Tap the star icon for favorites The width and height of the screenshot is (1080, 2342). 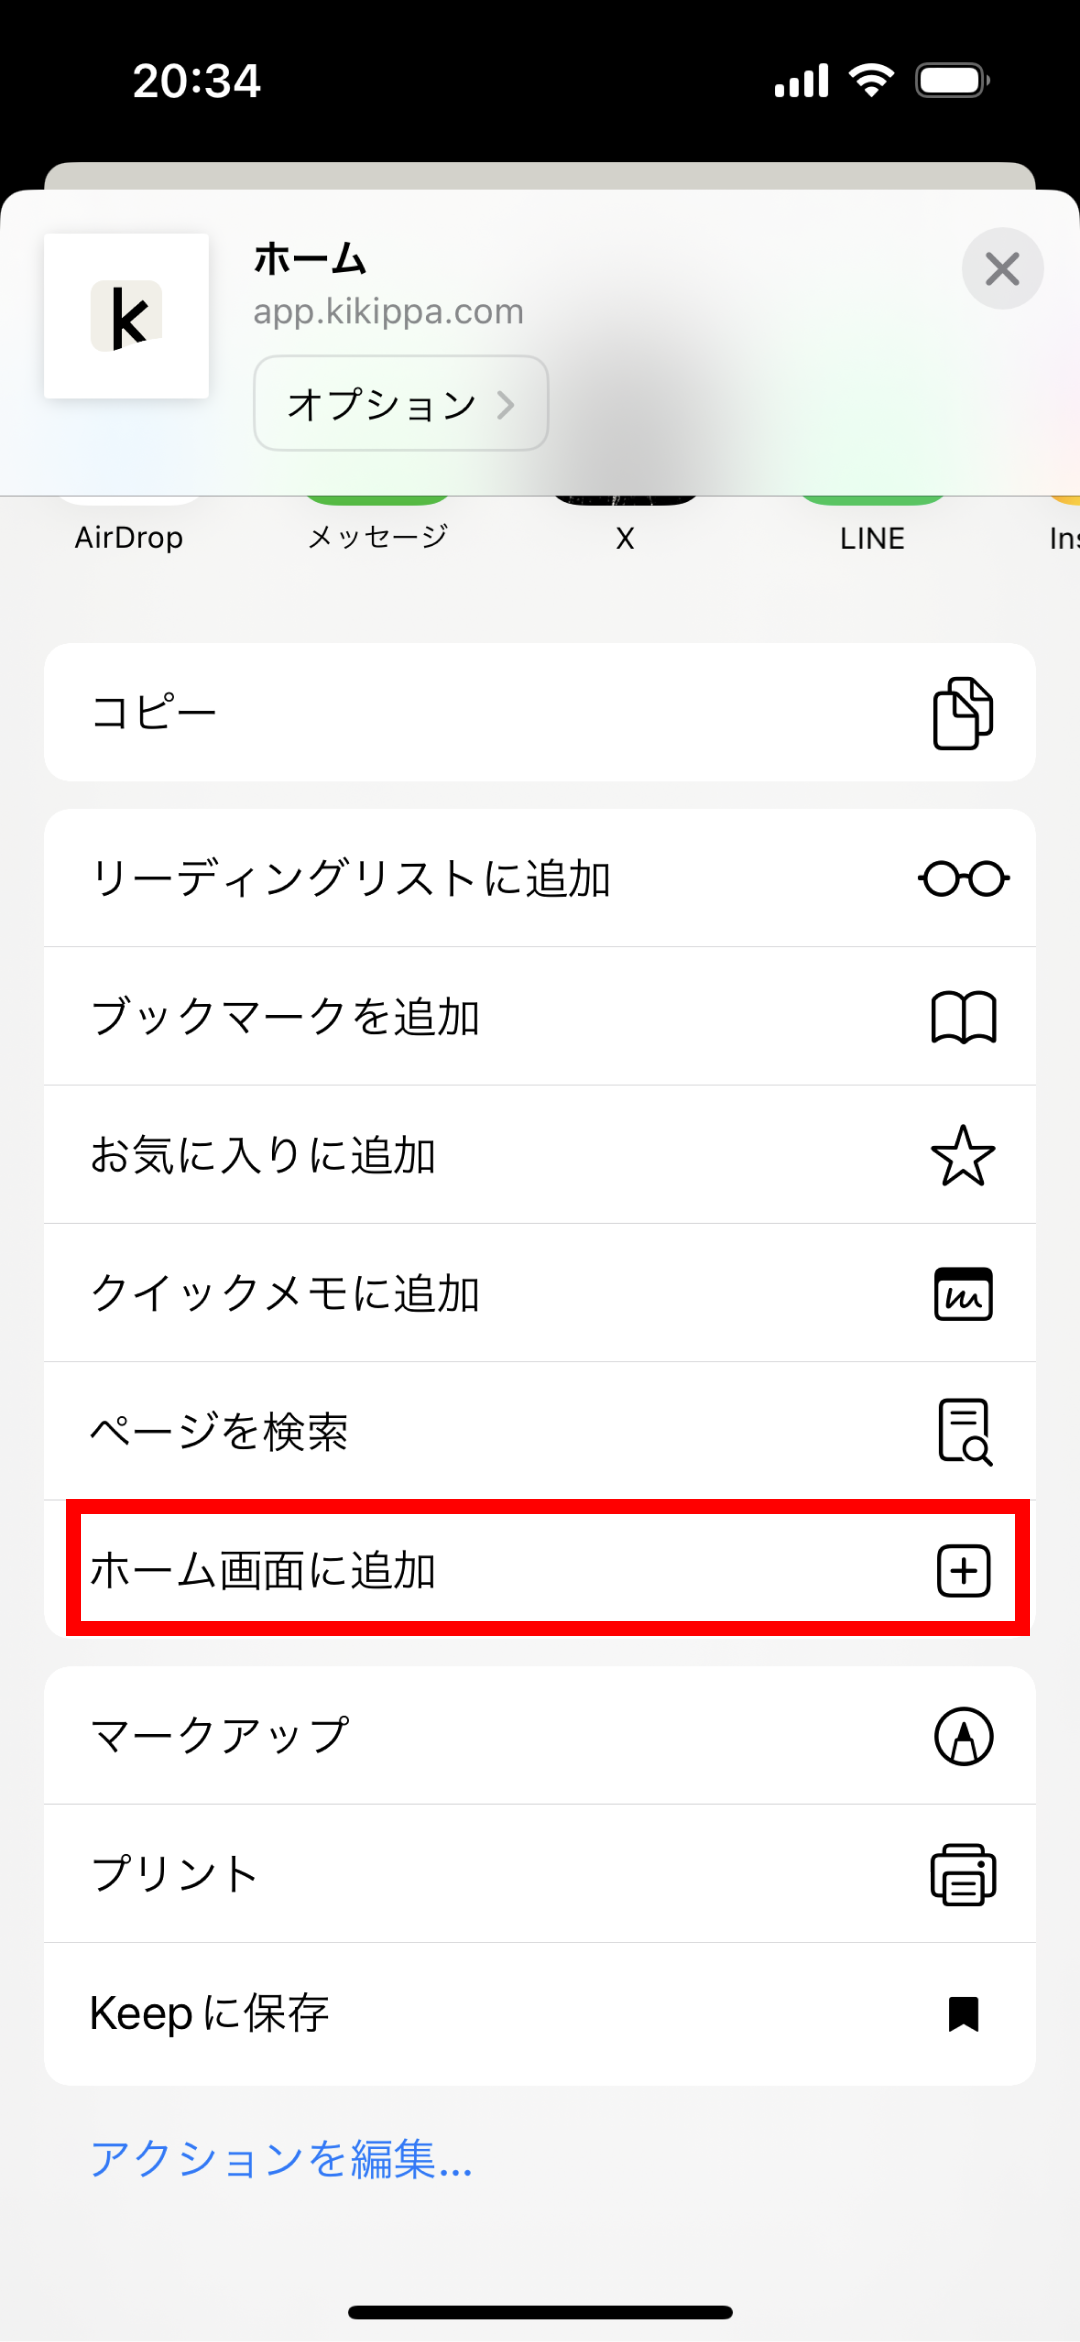pos(961,1155)
